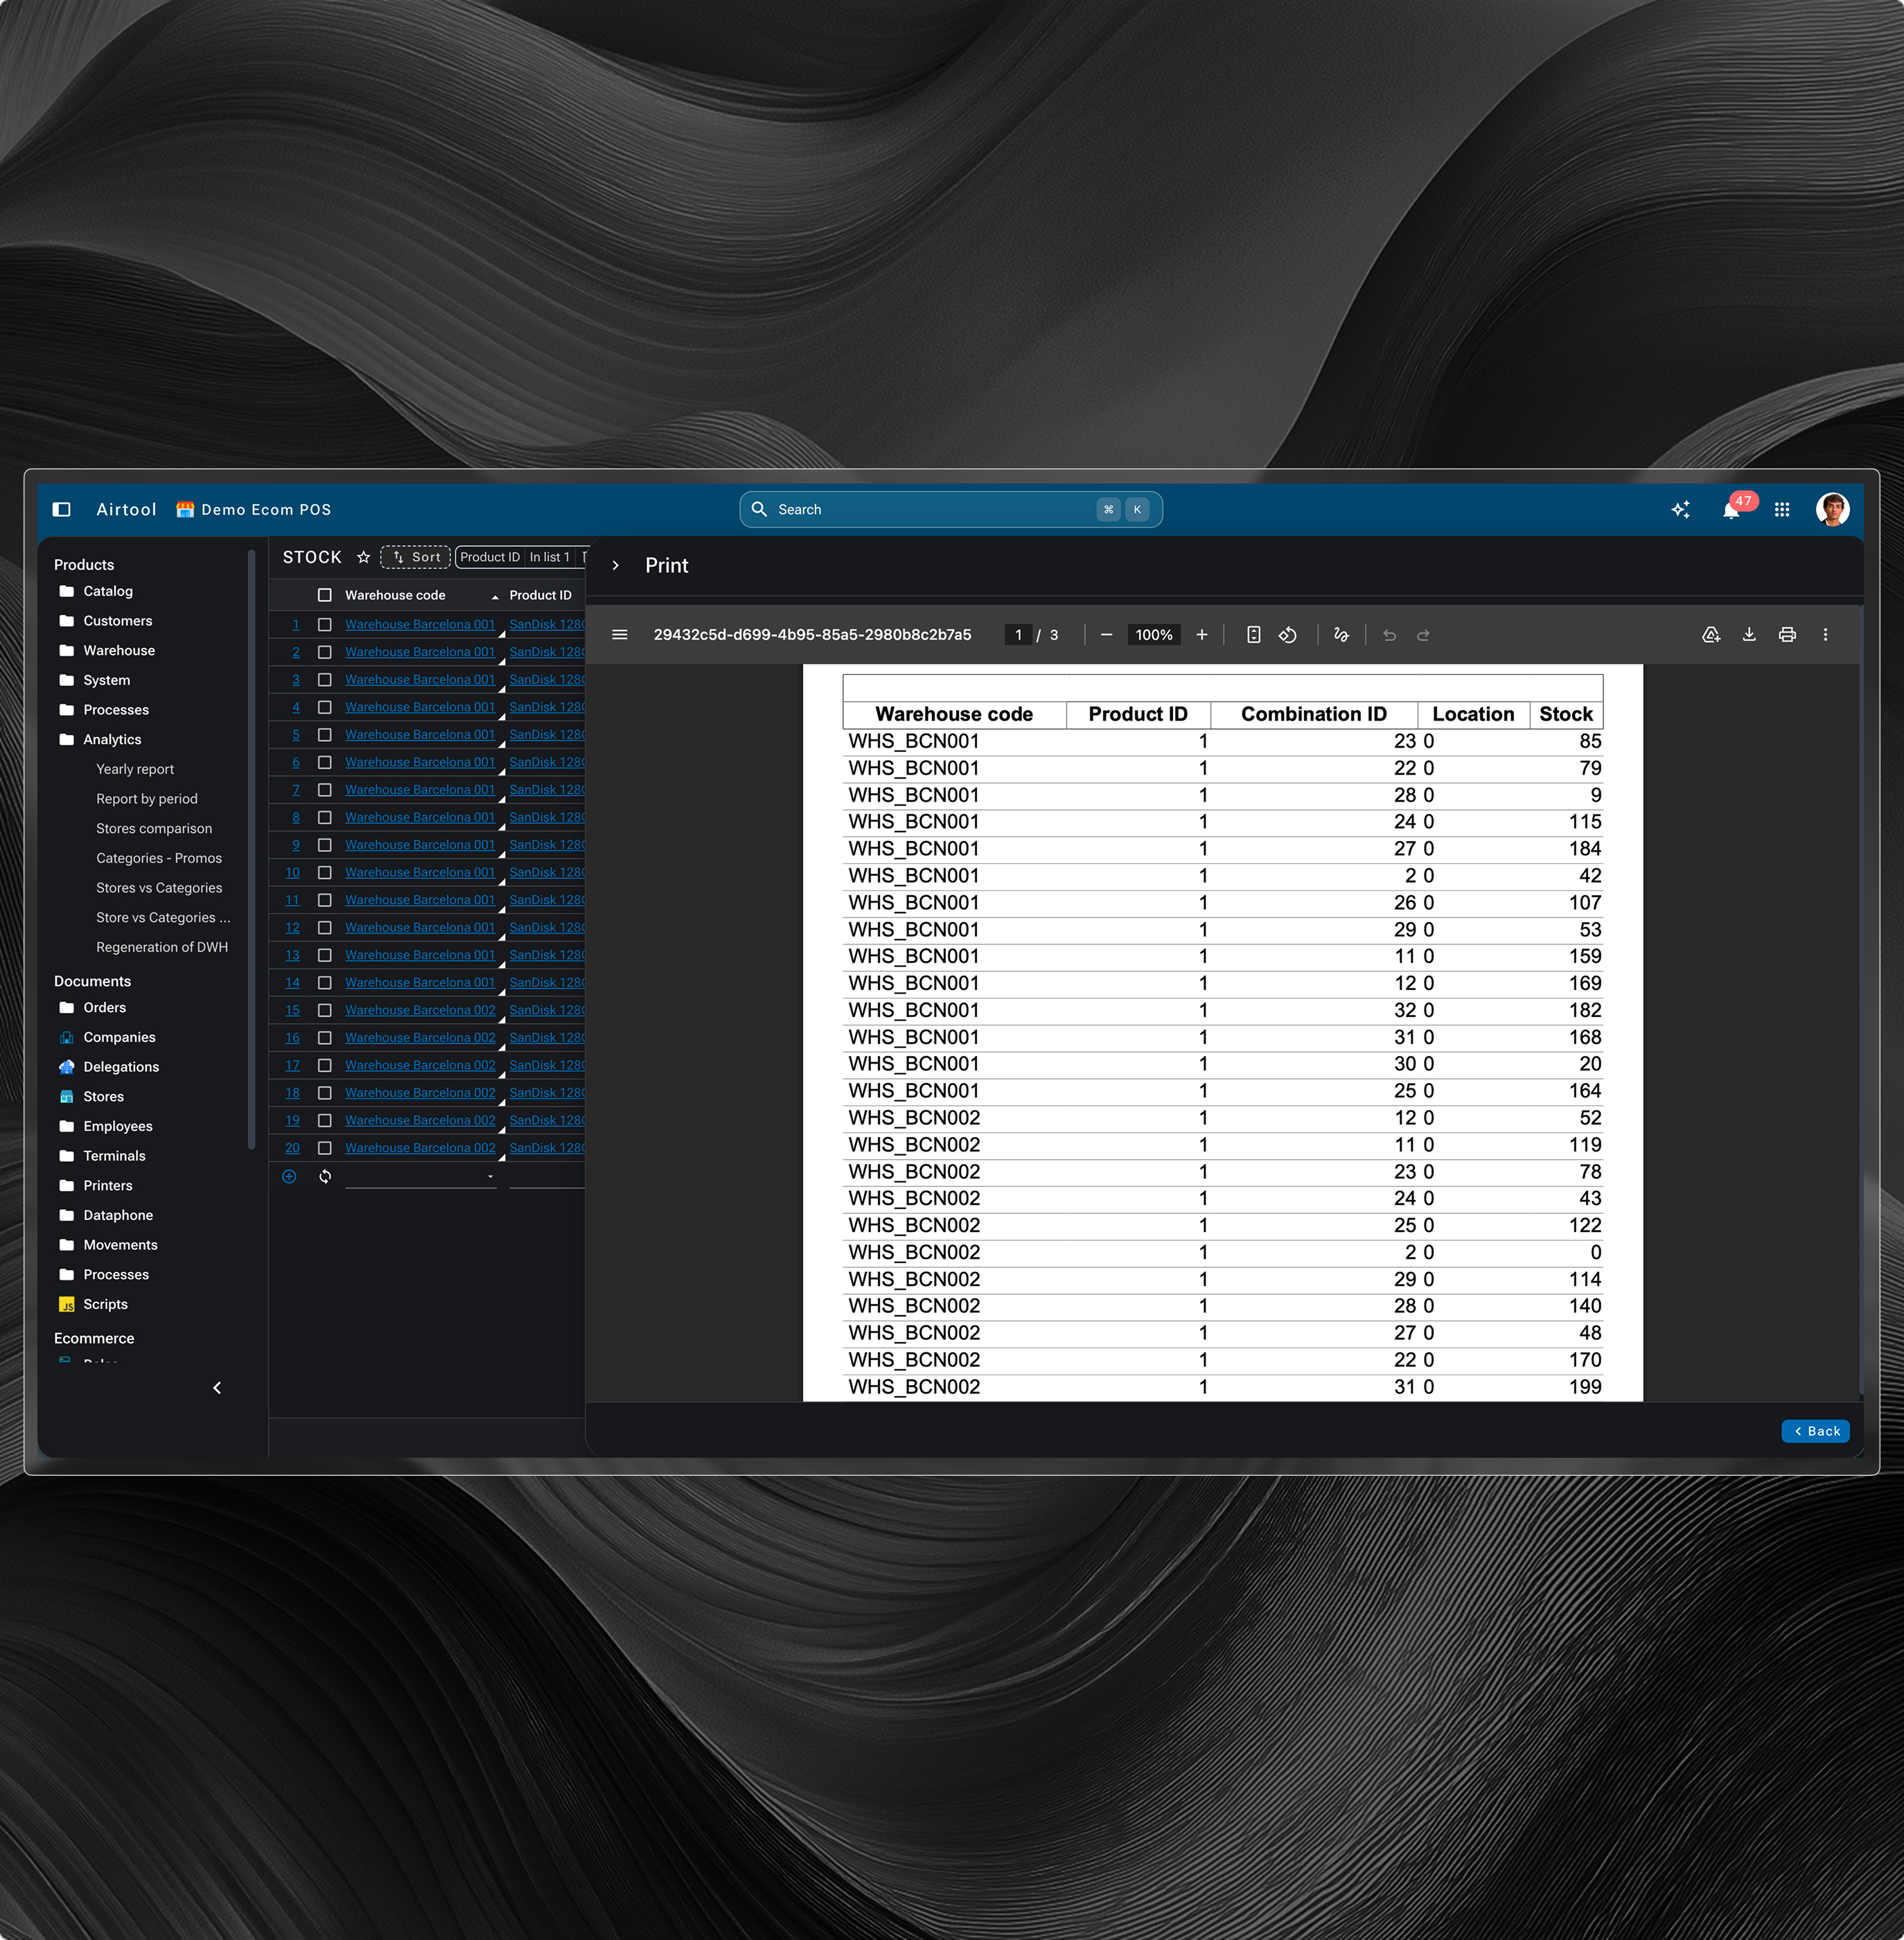The height and width of the screenshot is (1940, 1904).
Task: Open PDF sidebar hamburger menu
Action: coord(620,634)
